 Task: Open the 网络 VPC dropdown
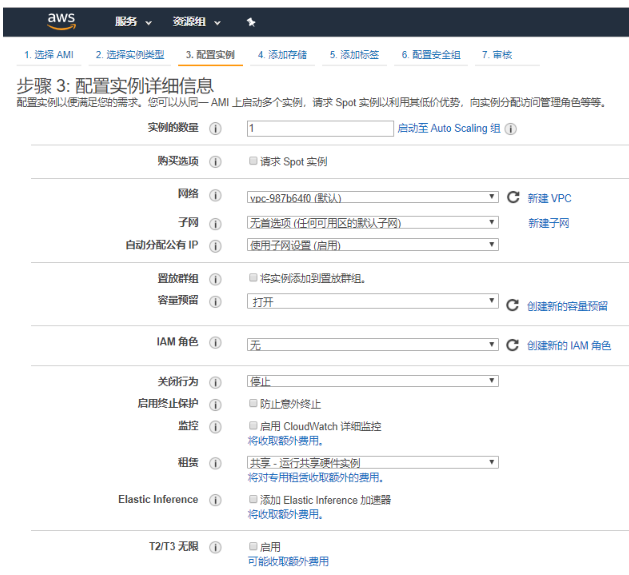(x=373, y=197)
